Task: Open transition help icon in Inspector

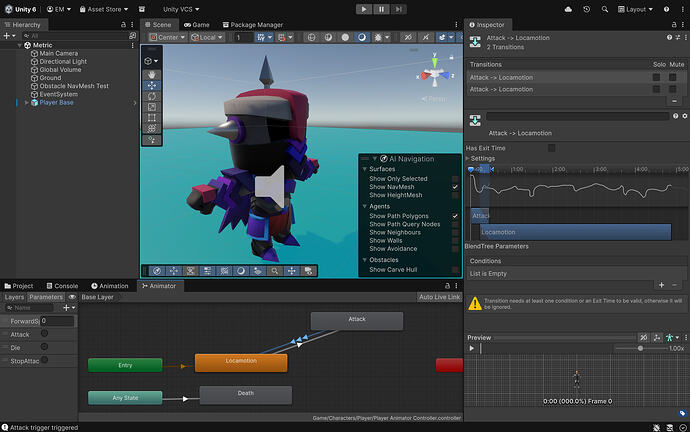Action: (x=675, y=116)
